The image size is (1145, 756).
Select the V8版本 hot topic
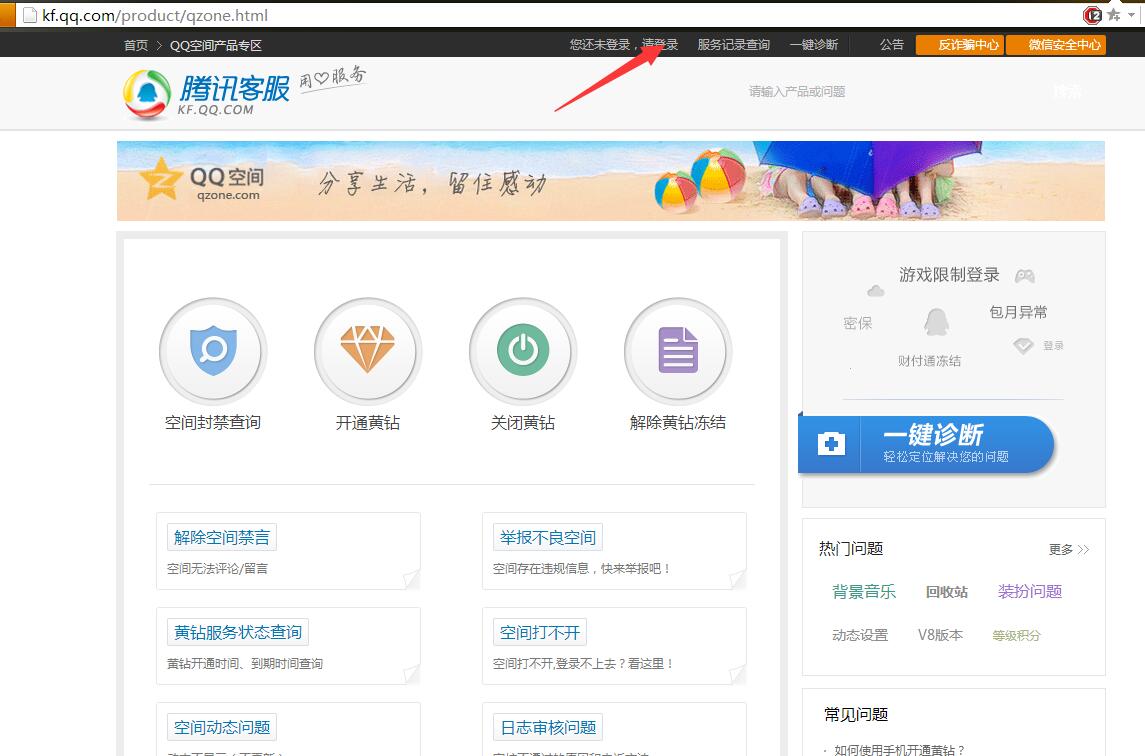point(941,635)
